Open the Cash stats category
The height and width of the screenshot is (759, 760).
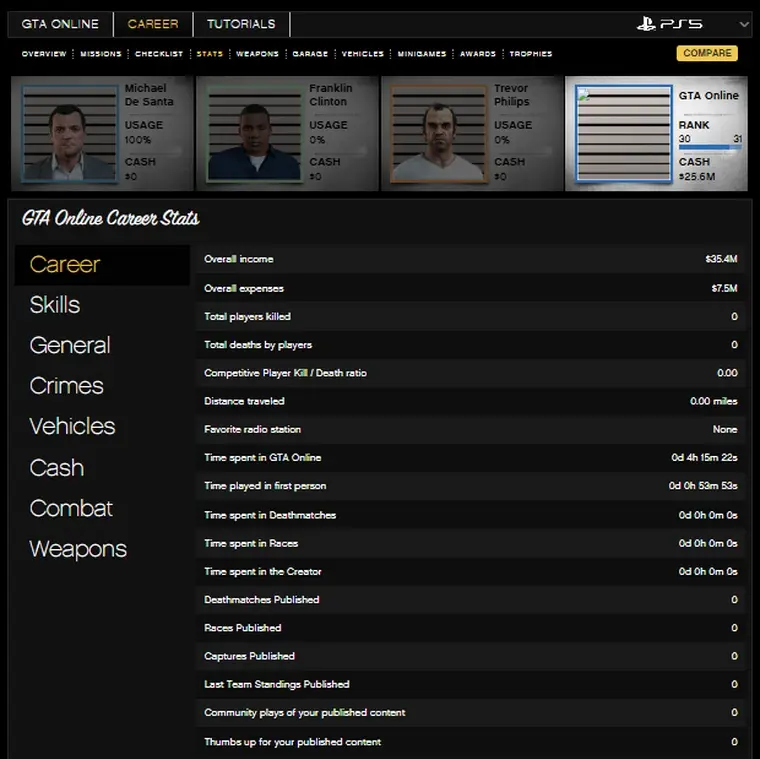(56, 467)
